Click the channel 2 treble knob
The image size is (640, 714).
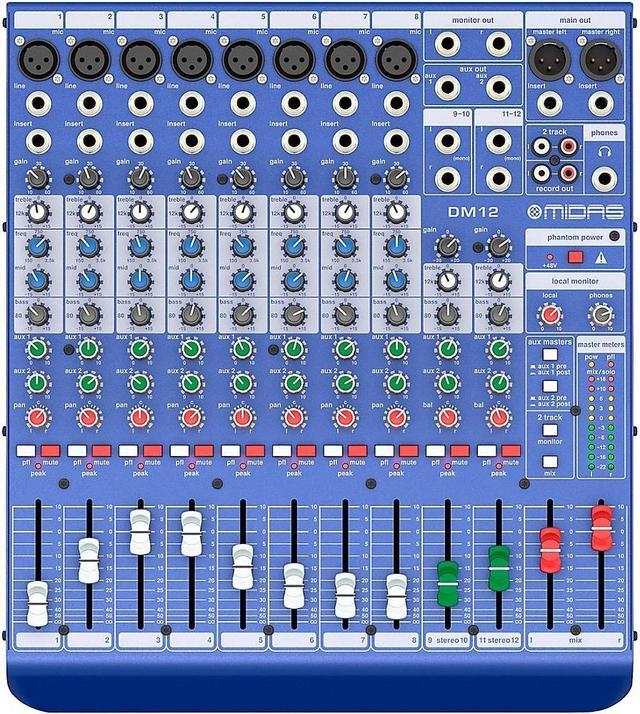(89, 213)
